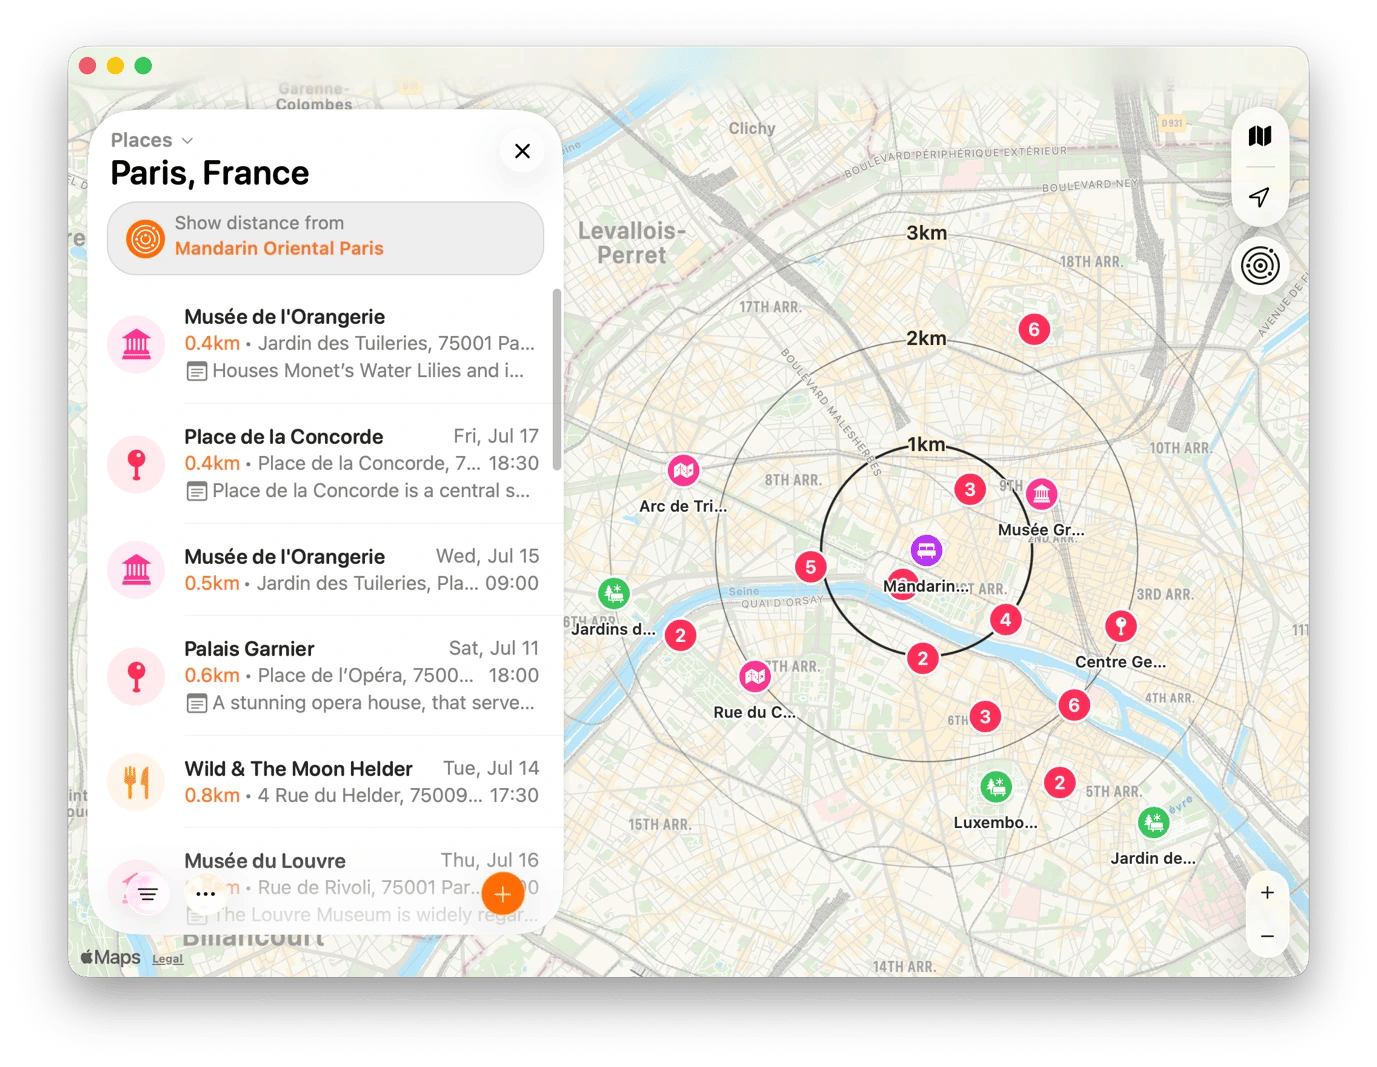The height and width of the screenshot is (1067, 1377).
Task: Click cluster marker 2 below the 1km ring
Action: (923, 658)
